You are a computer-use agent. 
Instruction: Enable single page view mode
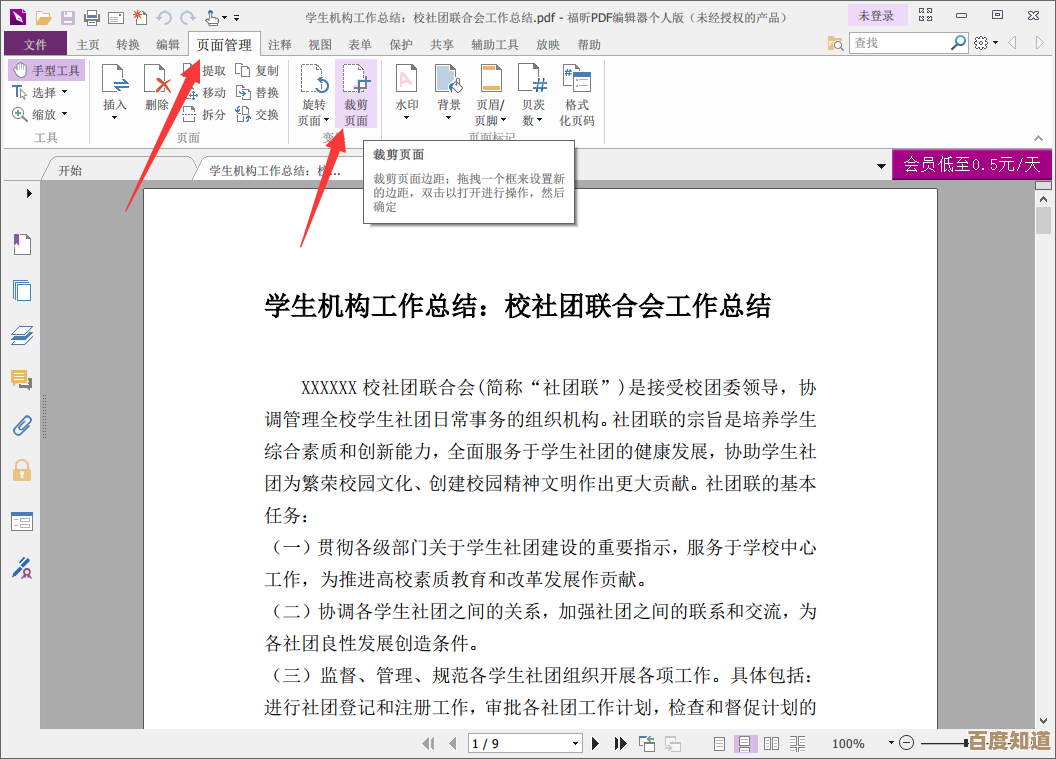[x=719, y=743]
